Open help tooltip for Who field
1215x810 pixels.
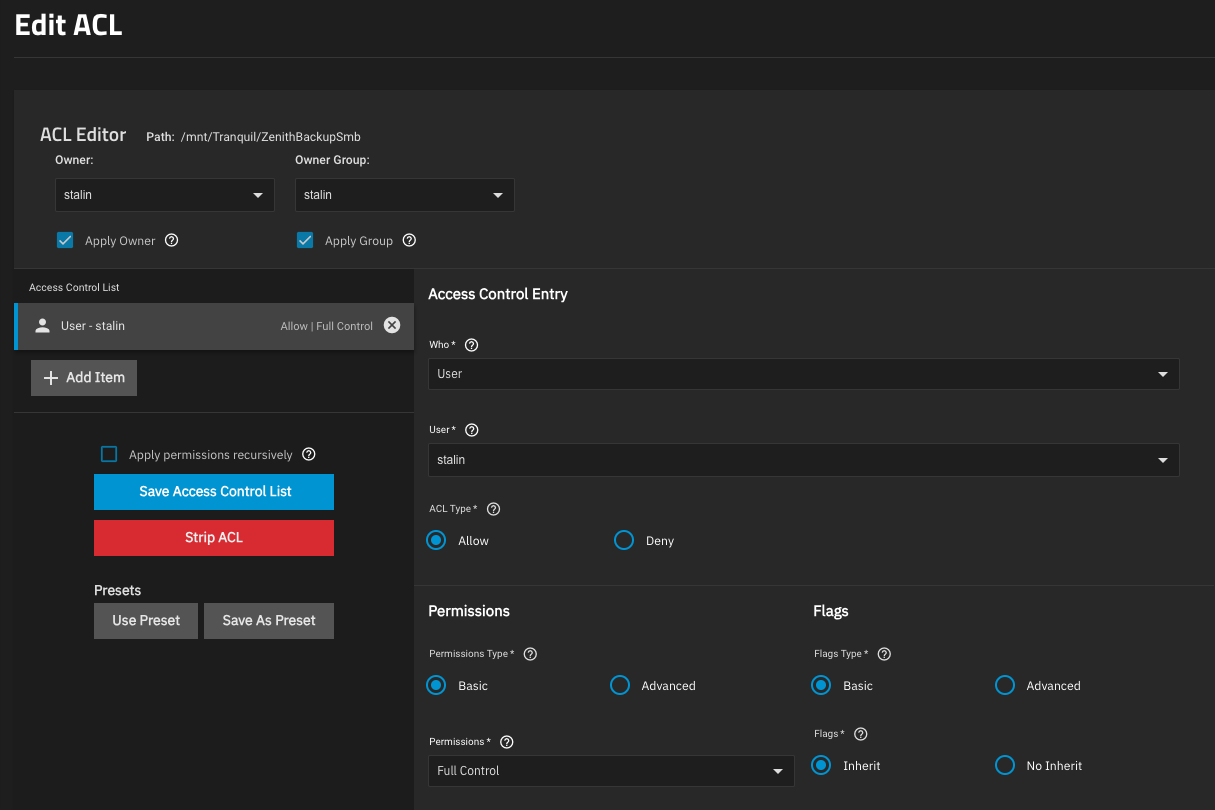[472, 345]
